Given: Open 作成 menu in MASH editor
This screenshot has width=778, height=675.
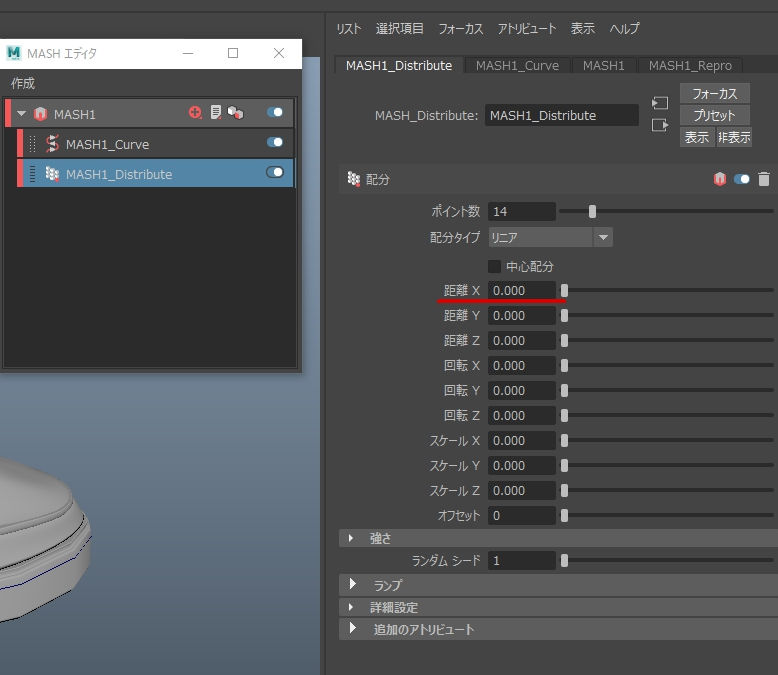Looking at the screenshot, I should coord(23,83).
